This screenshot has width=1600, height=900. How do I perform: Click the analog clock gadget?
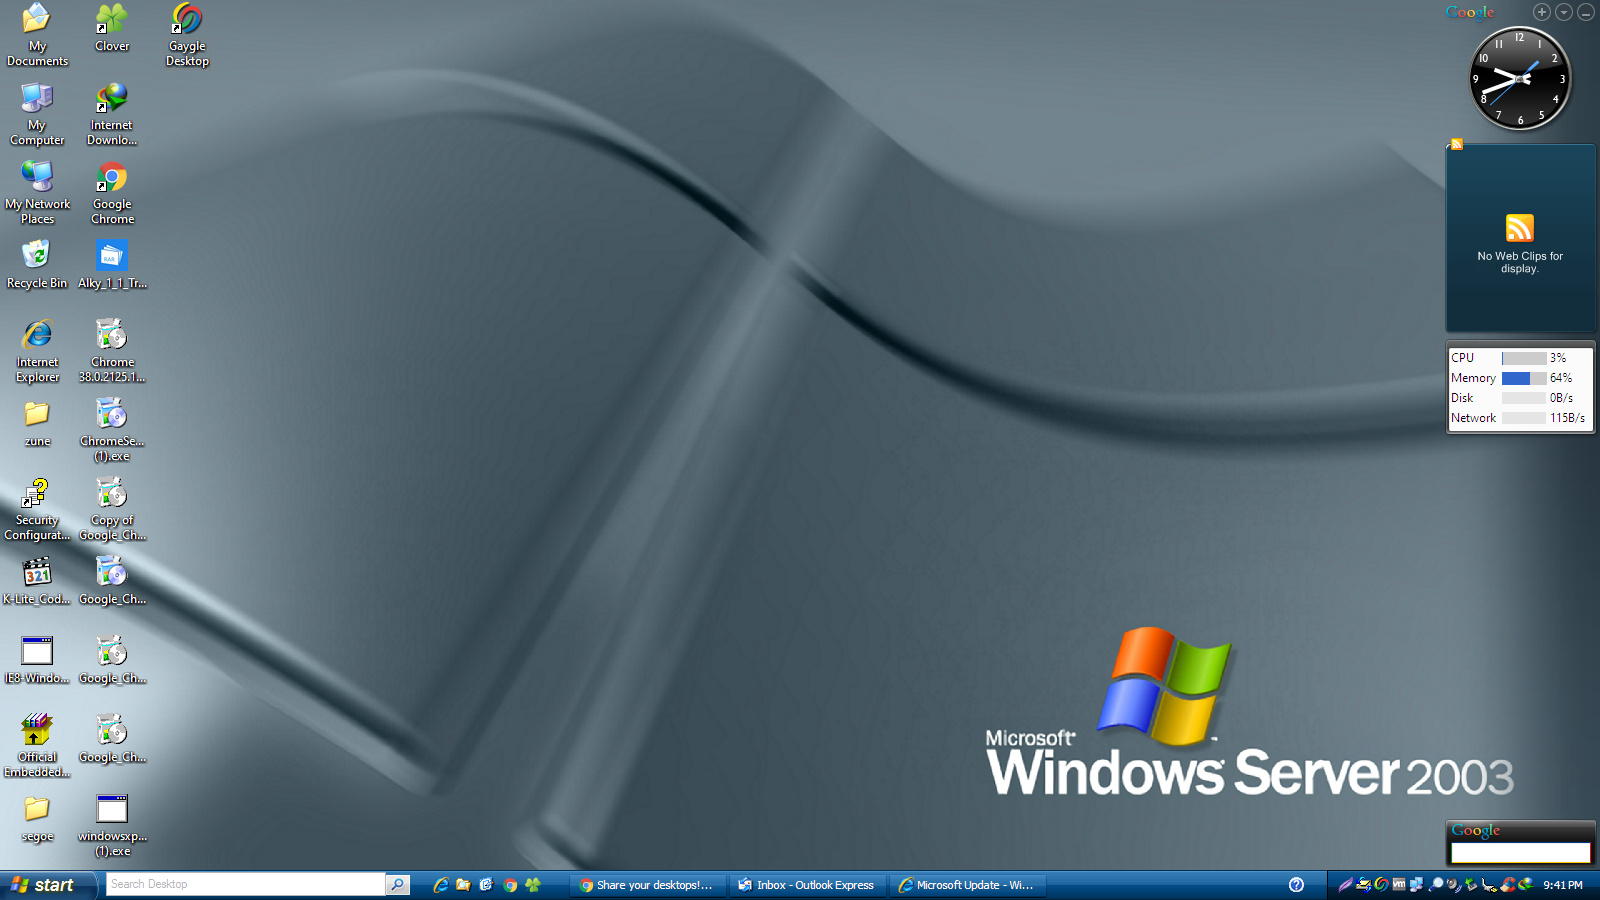click(1520, 79)
